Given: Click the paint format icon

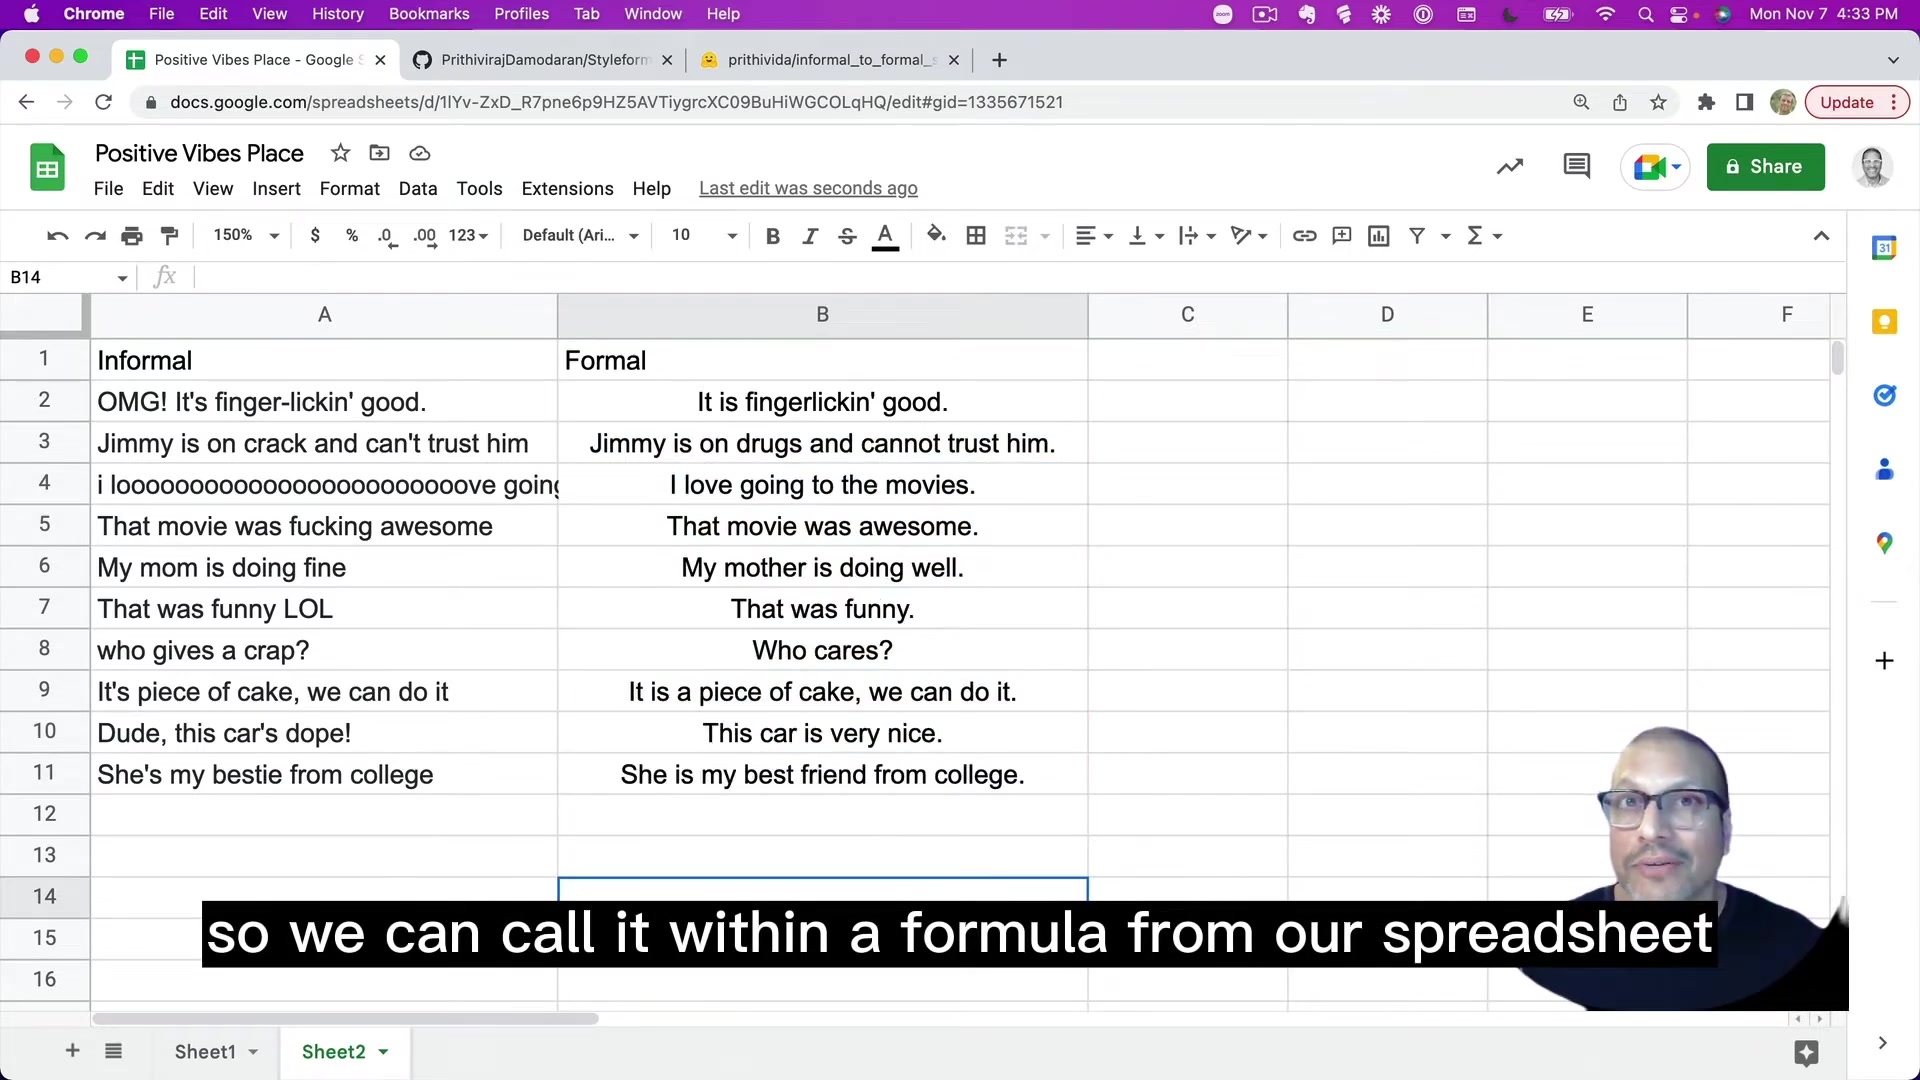Looking at the screenshot, I should (170, 236).
